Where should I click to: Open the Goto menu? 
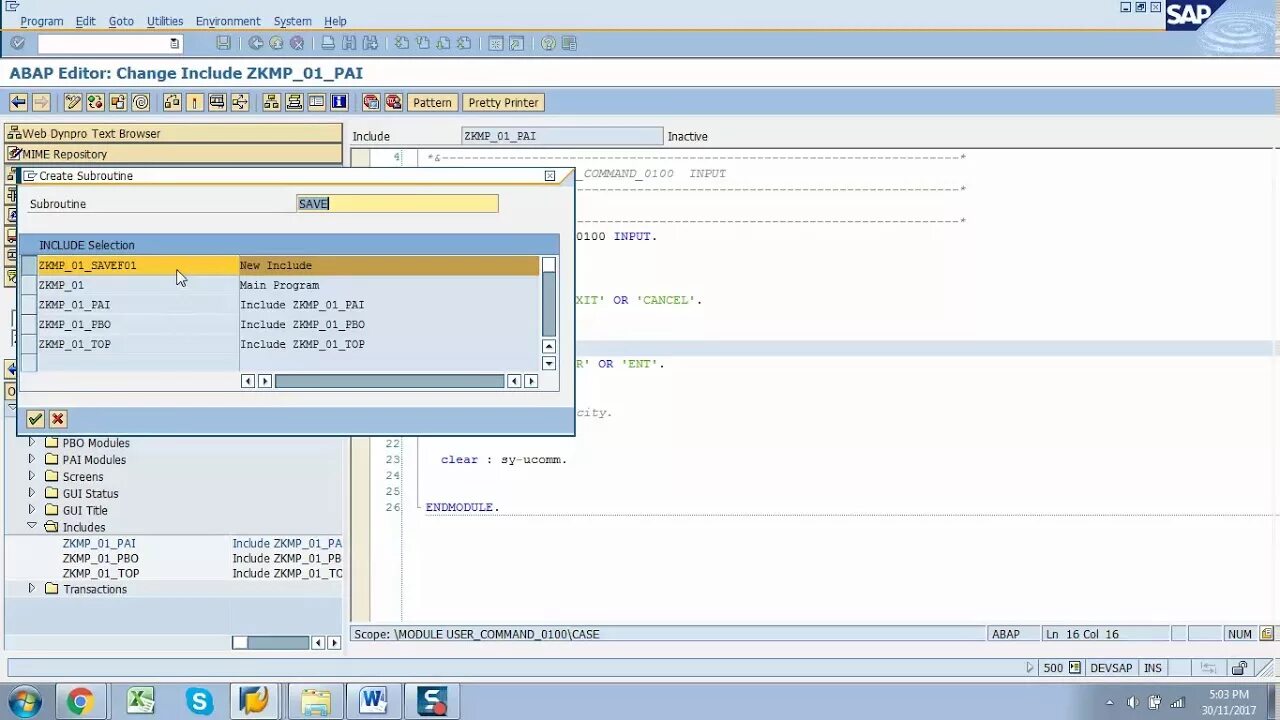(x=121, y=21)
